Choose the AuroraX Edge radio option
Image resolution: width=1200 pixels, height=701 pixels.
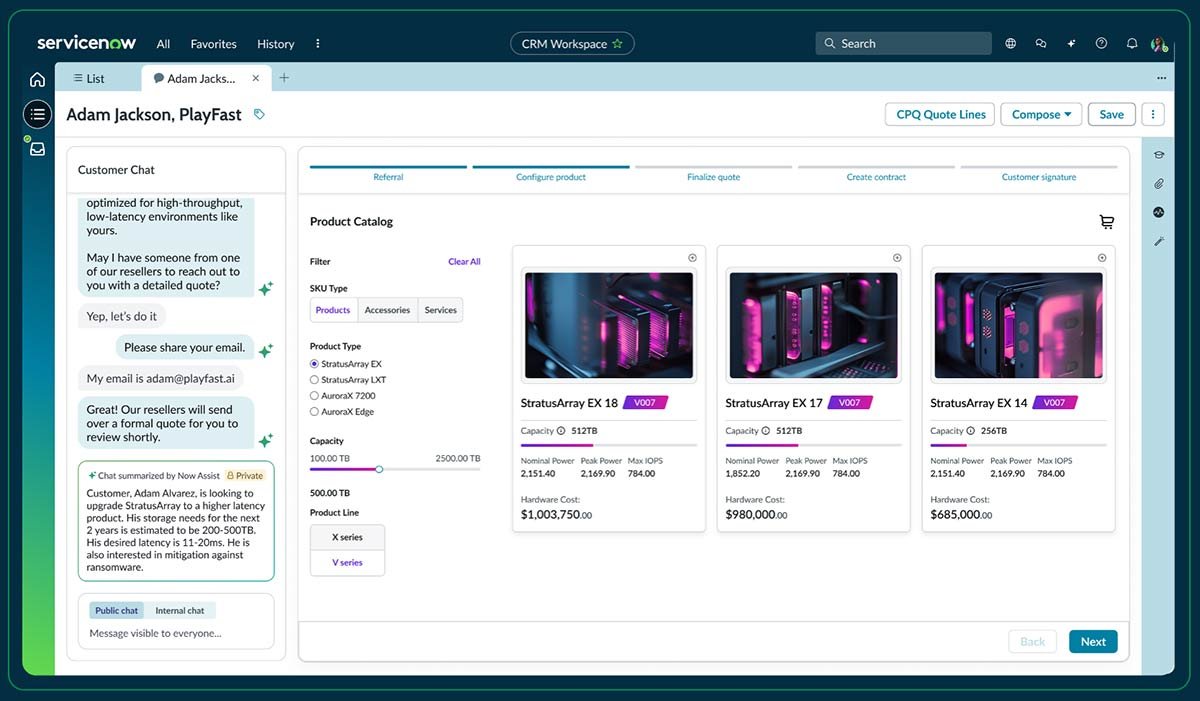click(x=315, y=412)
